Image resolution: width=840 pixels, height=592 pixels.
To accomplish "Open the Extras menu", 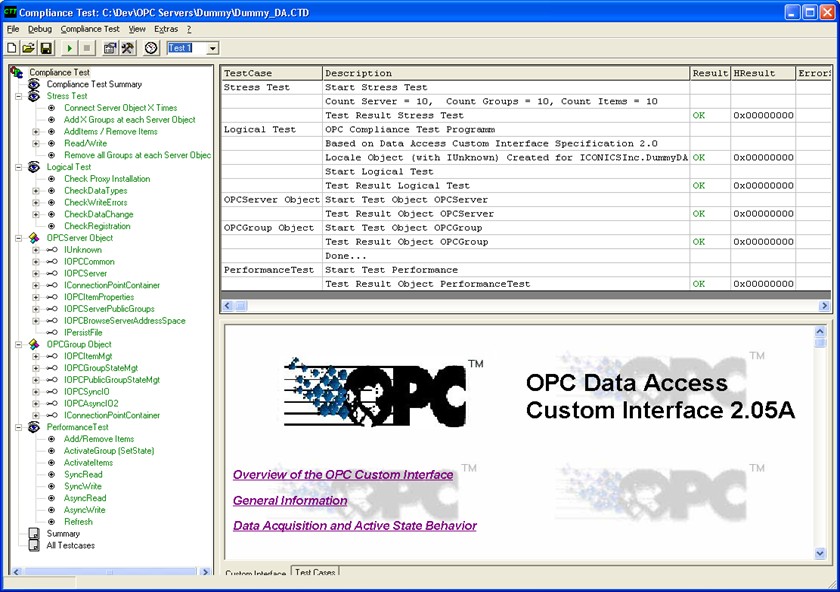I will click(x=166, y=29).
